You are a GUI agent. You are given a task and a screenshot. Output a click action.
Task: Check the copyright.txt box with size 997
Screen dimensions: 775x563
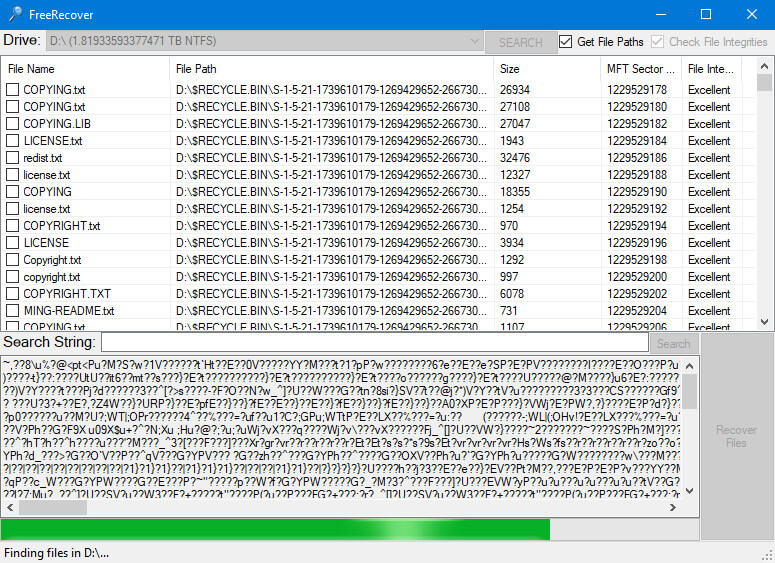coord(12,276)
